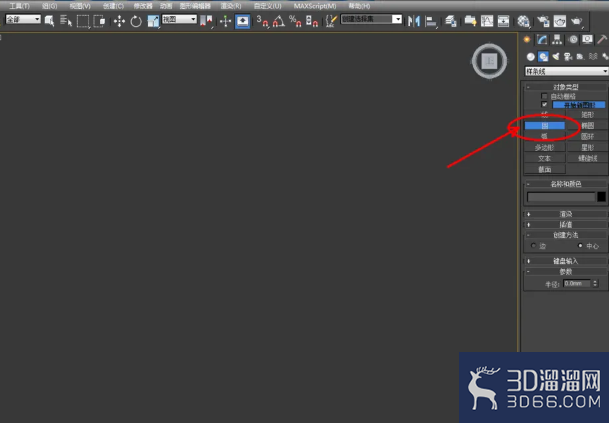Select the Geometry sphere category
The height and width of the screenshot is (423, 609).
tap(531, 57)
